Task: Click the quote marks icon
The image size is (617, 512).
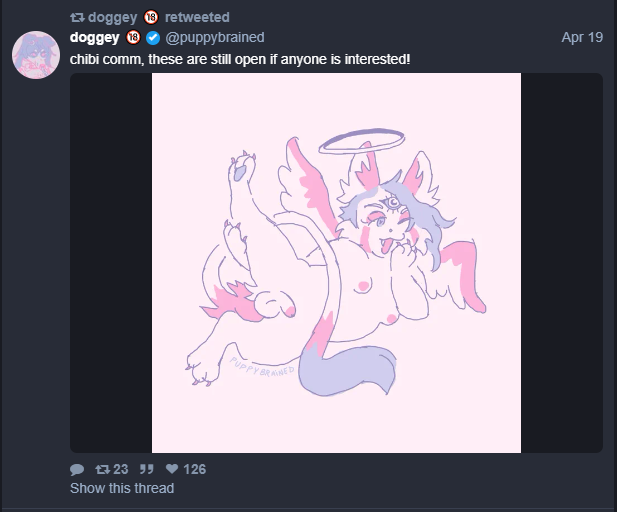Action: click(x=147, y=469)
